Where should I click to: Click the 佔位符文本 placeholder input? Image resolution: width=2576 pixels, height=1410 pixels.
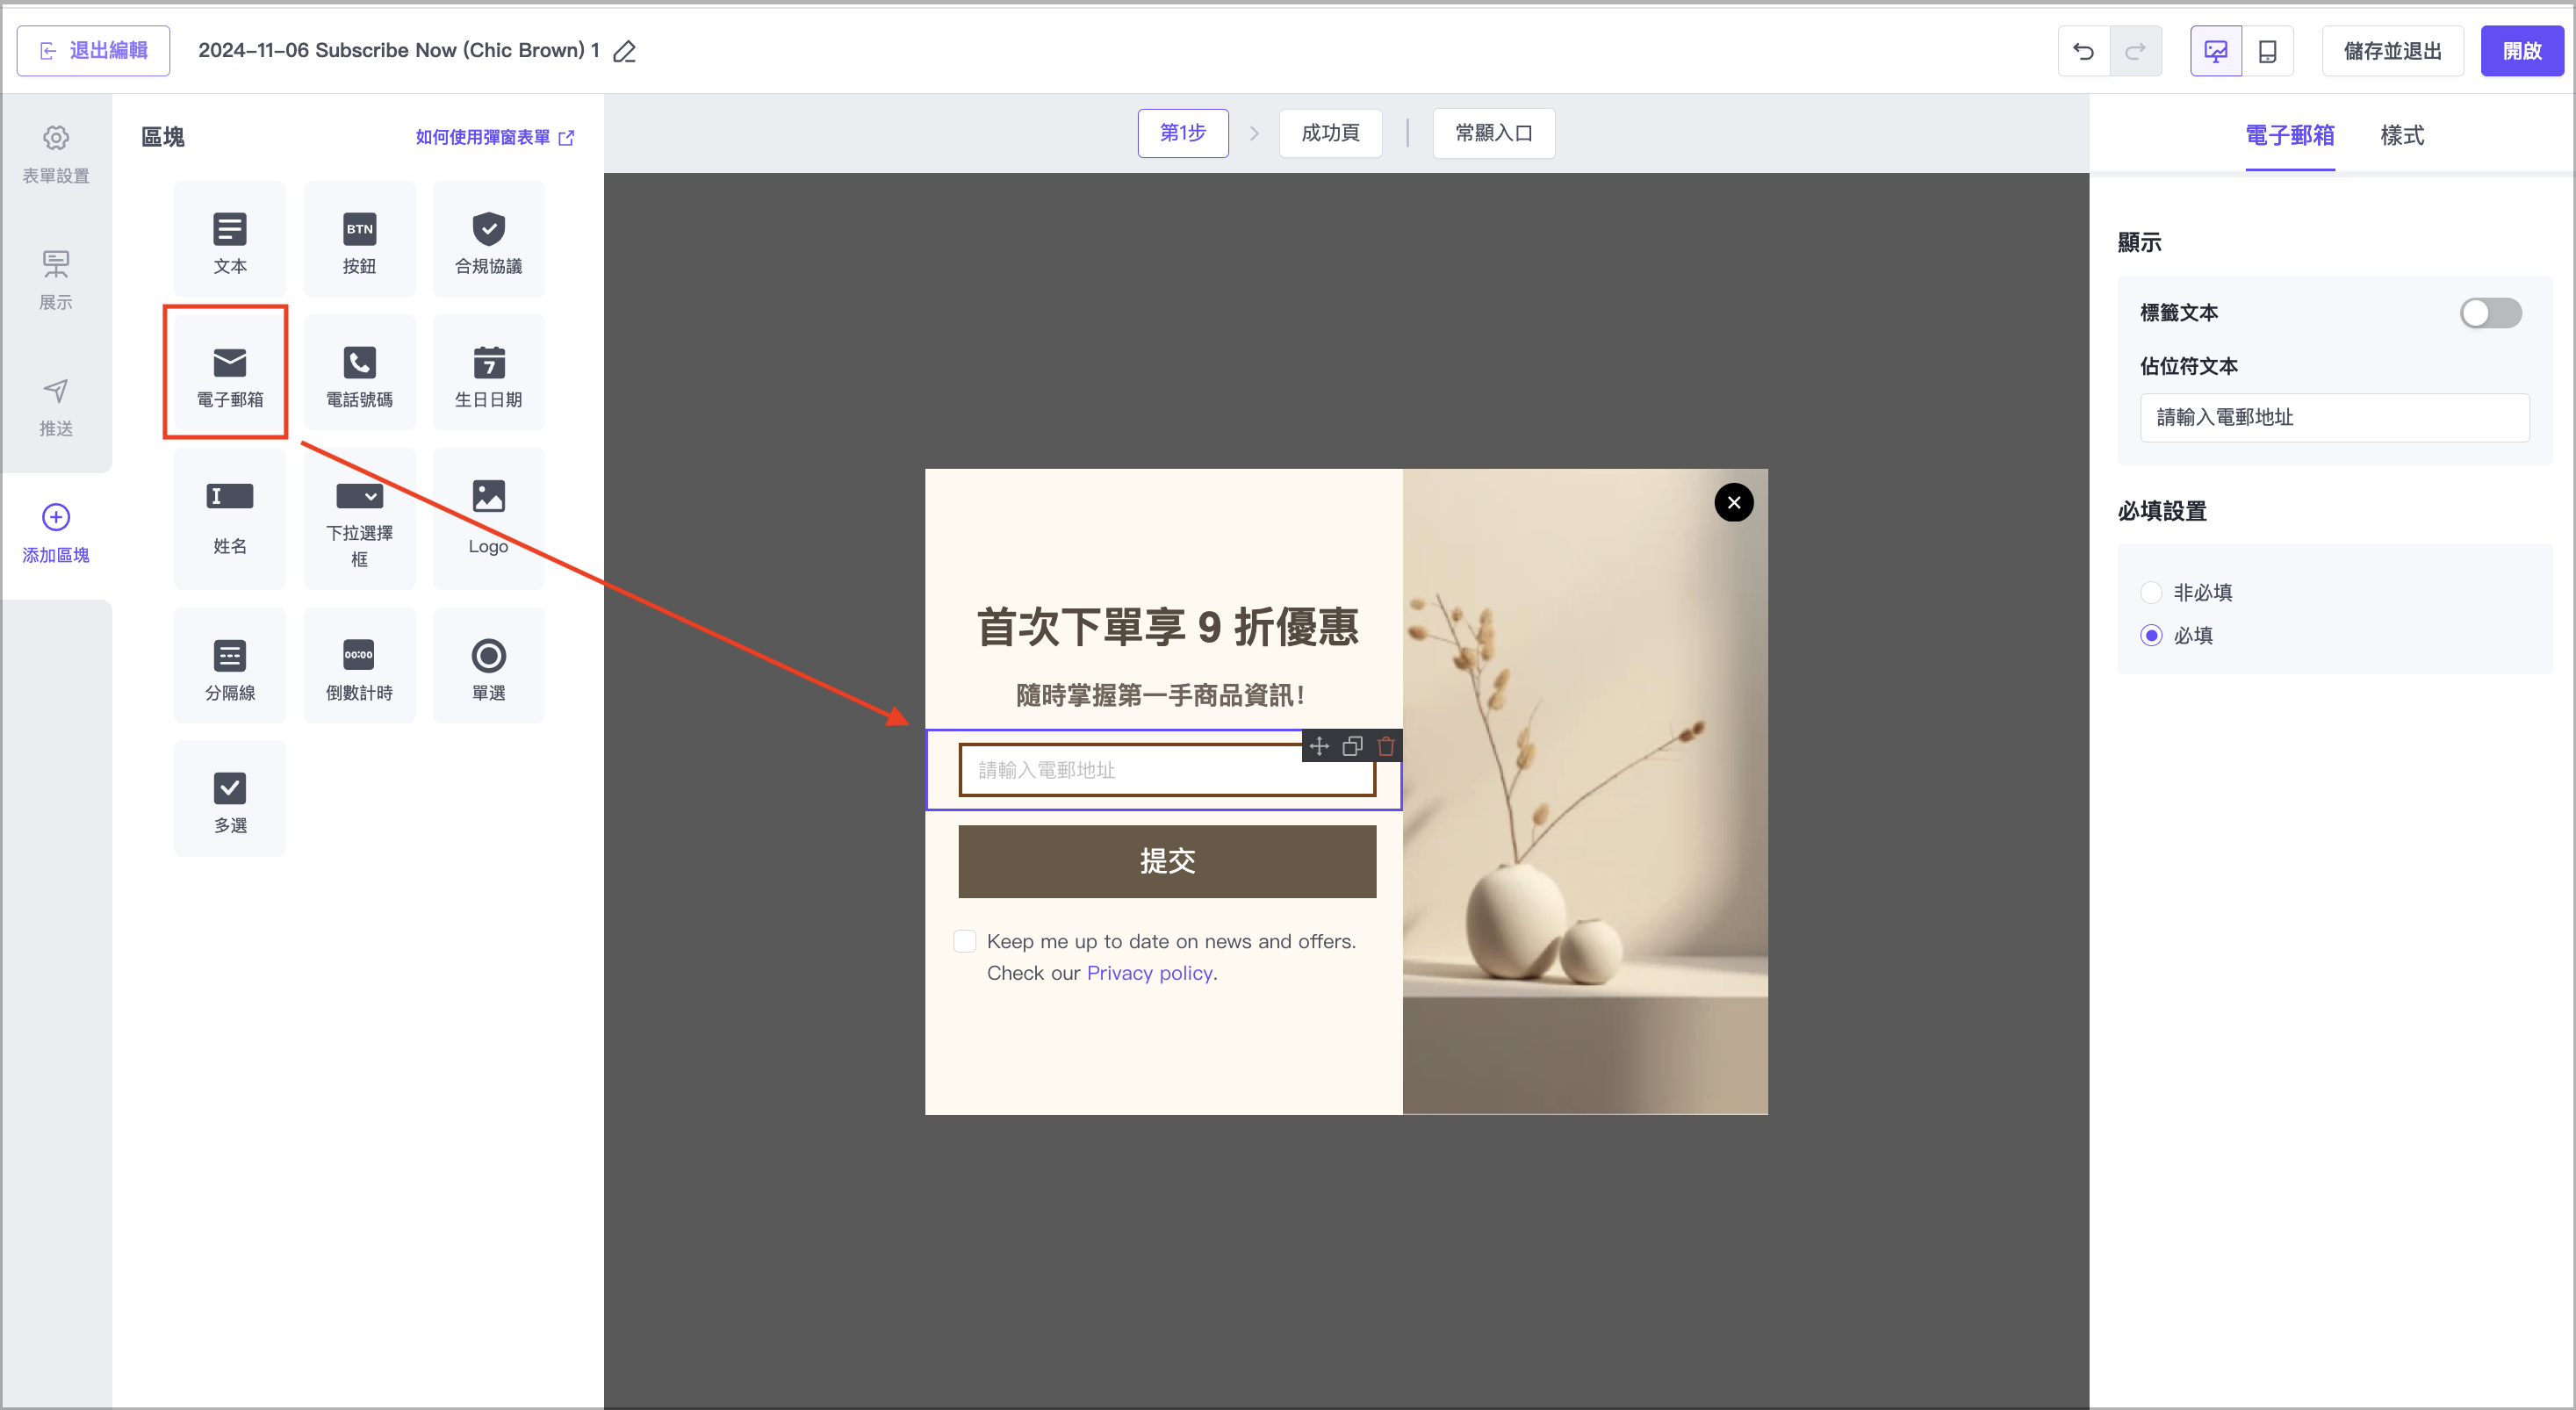2334,417
